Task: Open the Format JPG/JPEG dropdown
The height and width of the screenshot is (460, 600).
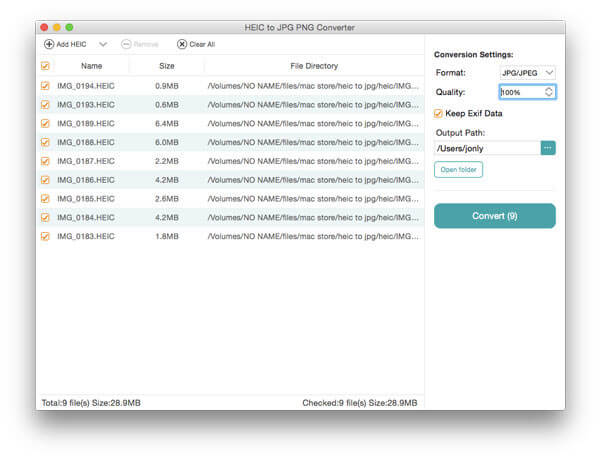Action: (x=527, y=72)
